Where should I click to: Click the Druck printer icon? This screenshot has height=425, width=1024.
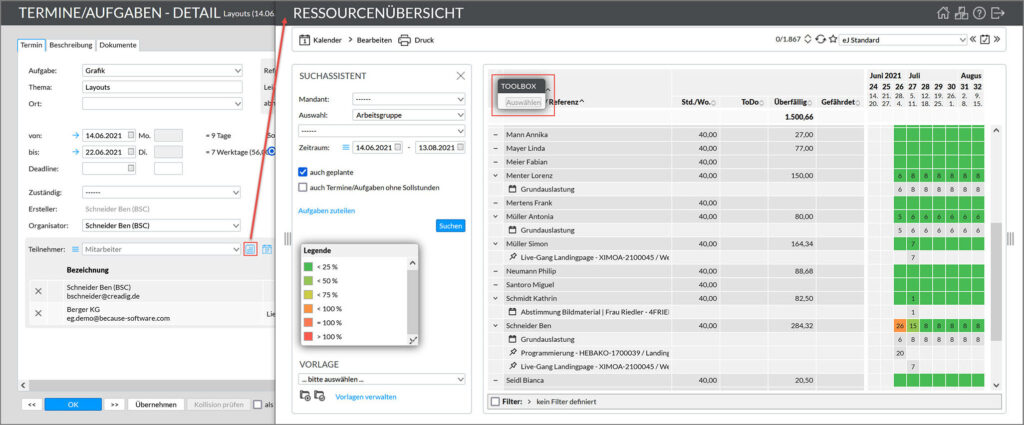[x=404, y=40]
